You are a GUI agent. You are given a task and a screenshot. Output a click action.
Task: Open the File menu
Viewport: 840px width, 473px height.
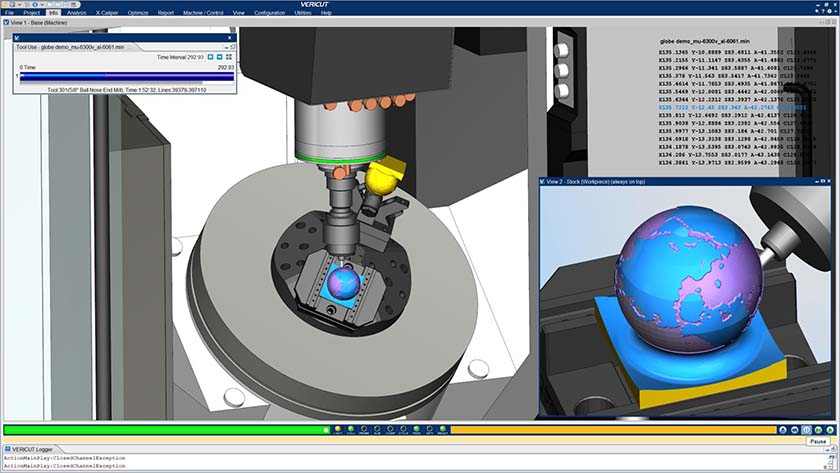coord(9,13)
